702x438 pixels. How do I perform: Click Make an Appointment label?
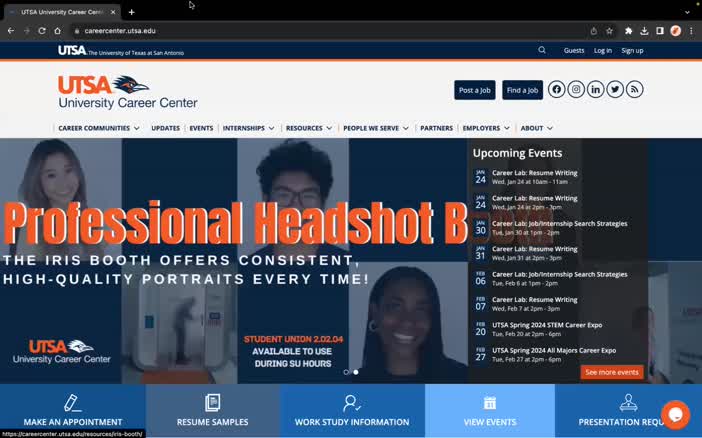(73, 422)
